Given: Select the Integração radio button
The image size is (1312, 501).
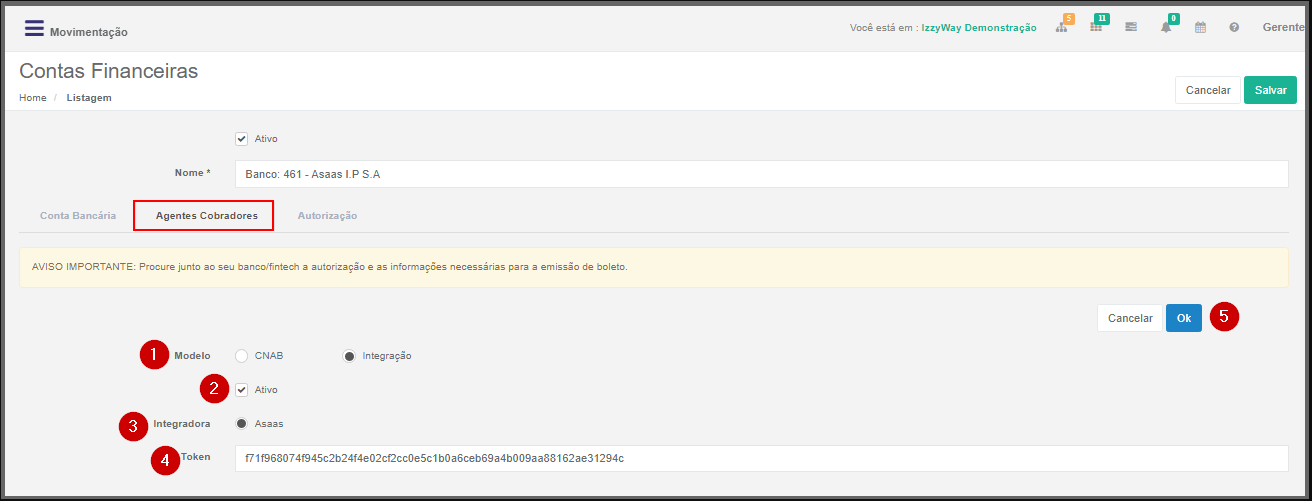Looking at the screenshot, I should coord(349,356).
